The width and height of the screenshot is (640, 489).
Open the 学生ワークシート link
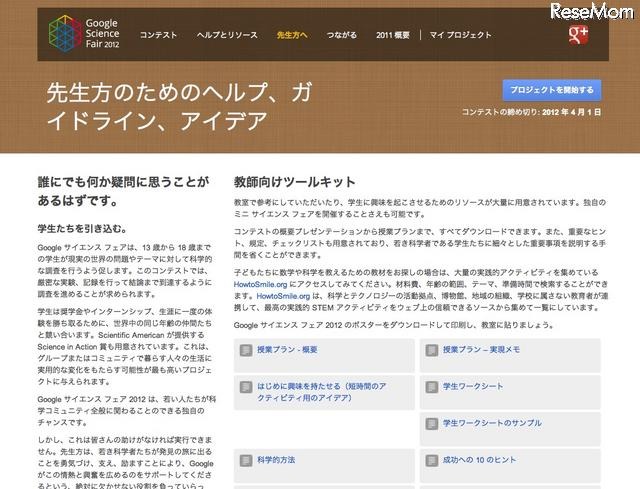(x=473, y=386)
